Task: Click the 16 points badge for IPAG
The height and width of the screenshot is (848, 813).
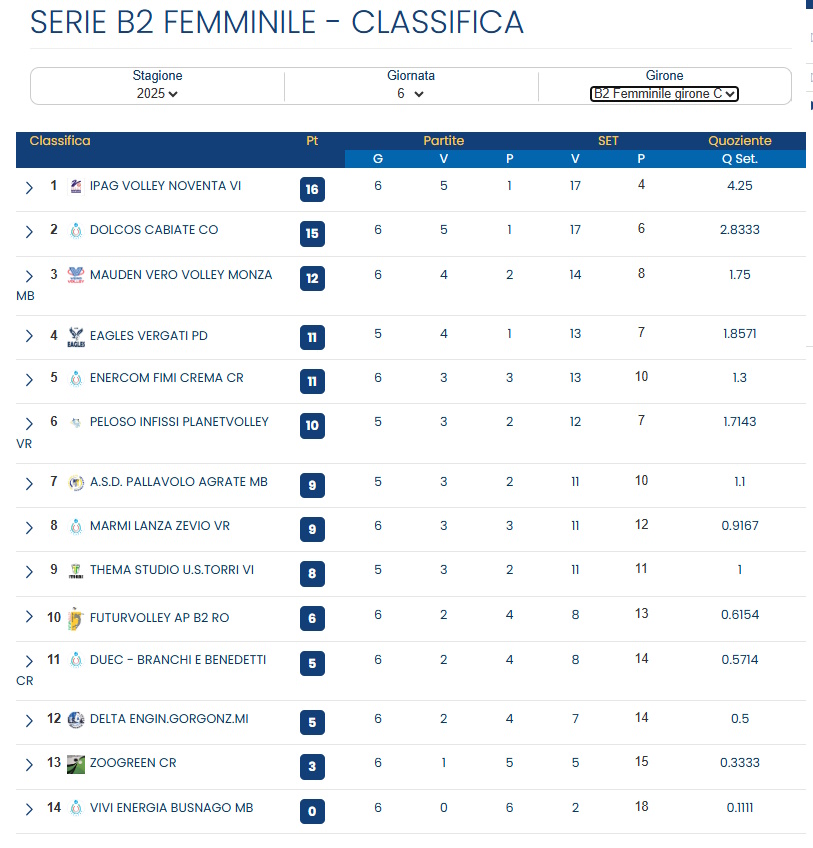Action: 312,189
